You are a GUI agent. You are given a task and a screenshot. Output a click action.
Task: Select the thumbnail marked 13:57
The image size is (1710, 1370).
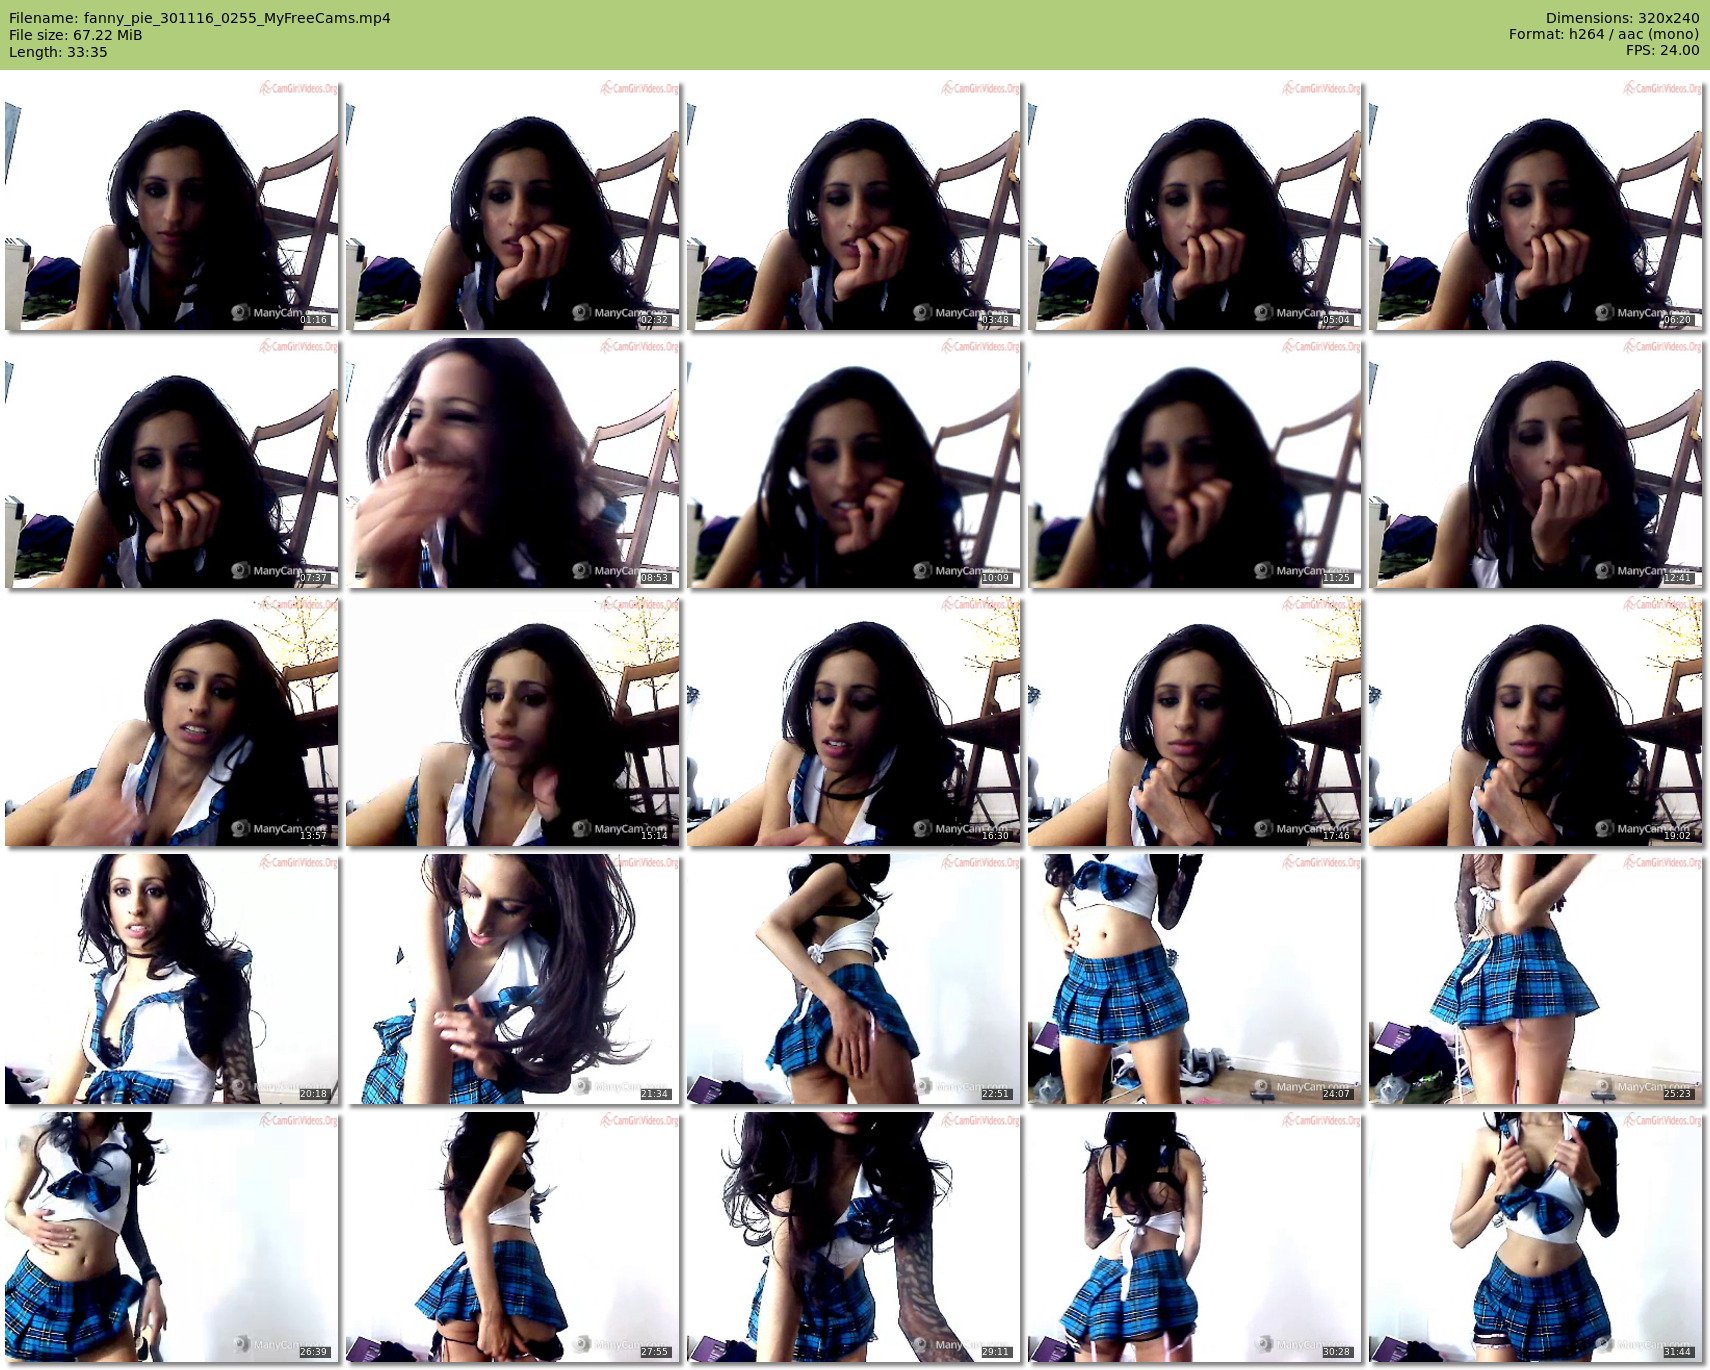click(171, 721)
